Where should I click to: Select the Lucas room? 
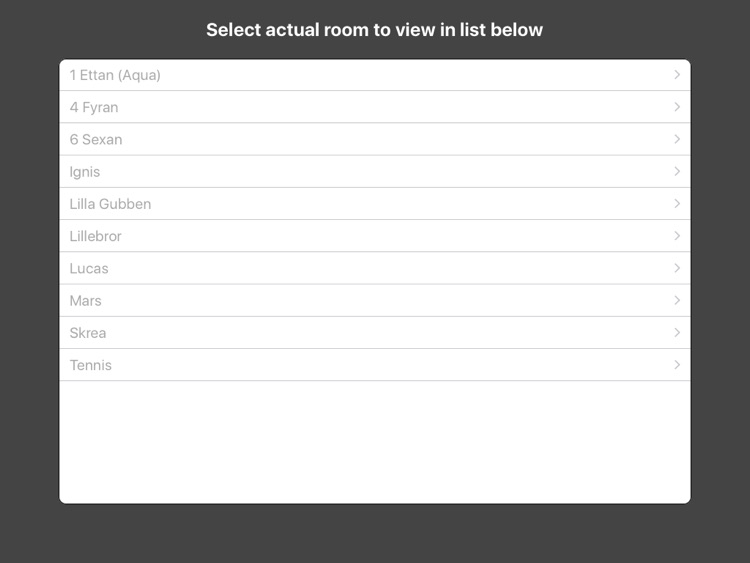[x=89, y=268]
